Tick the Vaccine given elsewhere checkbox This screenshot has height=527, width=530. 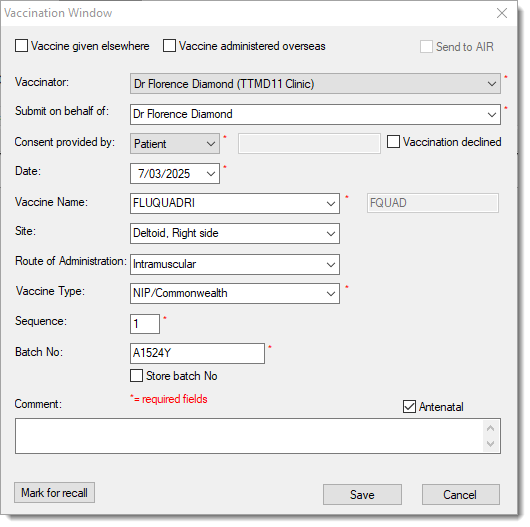point(21,46)
